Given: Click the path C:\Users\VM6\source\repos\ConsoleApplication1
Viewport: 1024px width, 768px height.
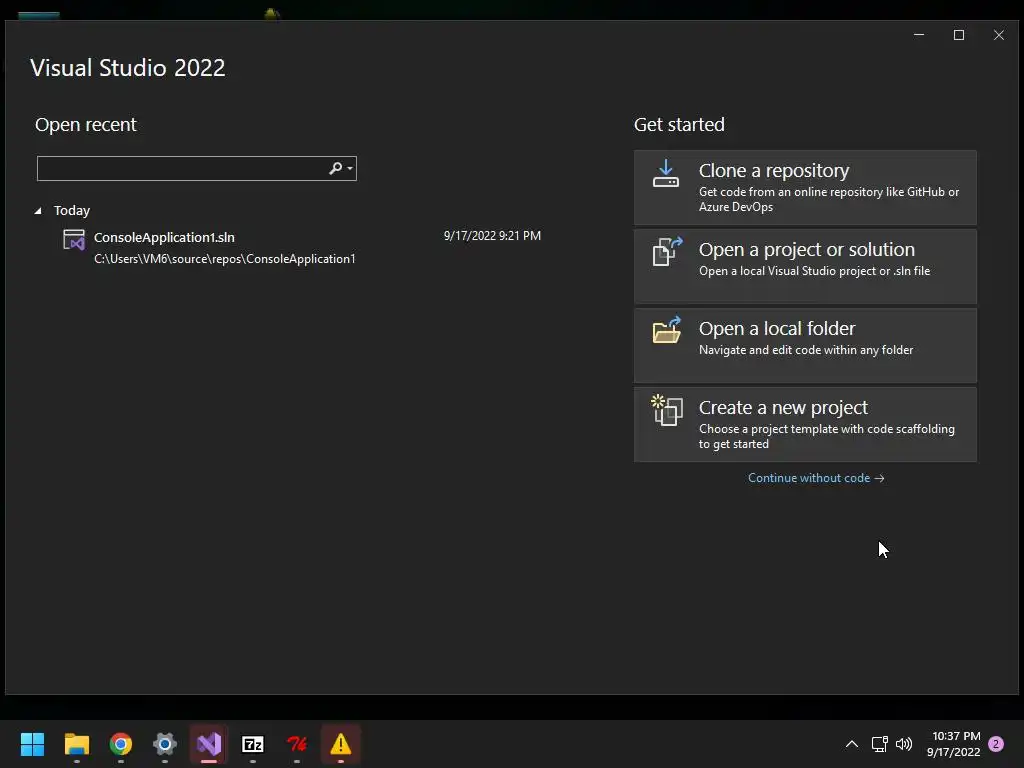Looking at the screenshot, I should [x=225, y=259].
